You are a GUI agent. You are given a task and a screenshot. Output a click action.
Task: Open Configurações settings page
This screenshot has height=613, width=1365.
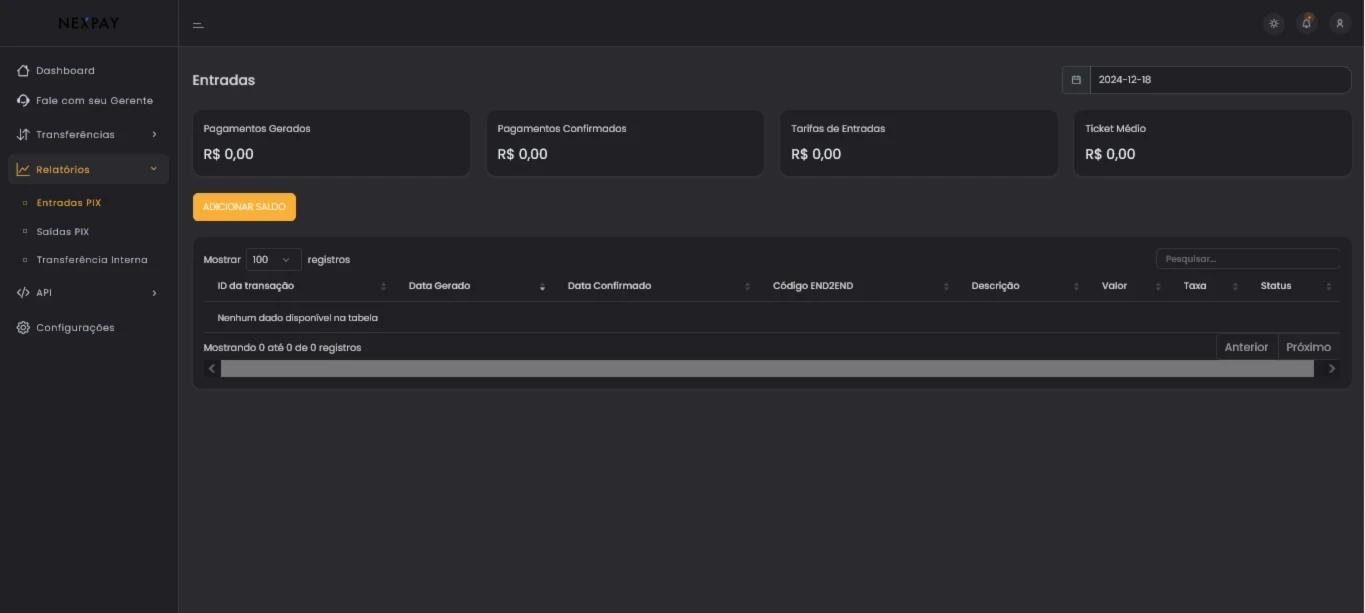point(75,328)
